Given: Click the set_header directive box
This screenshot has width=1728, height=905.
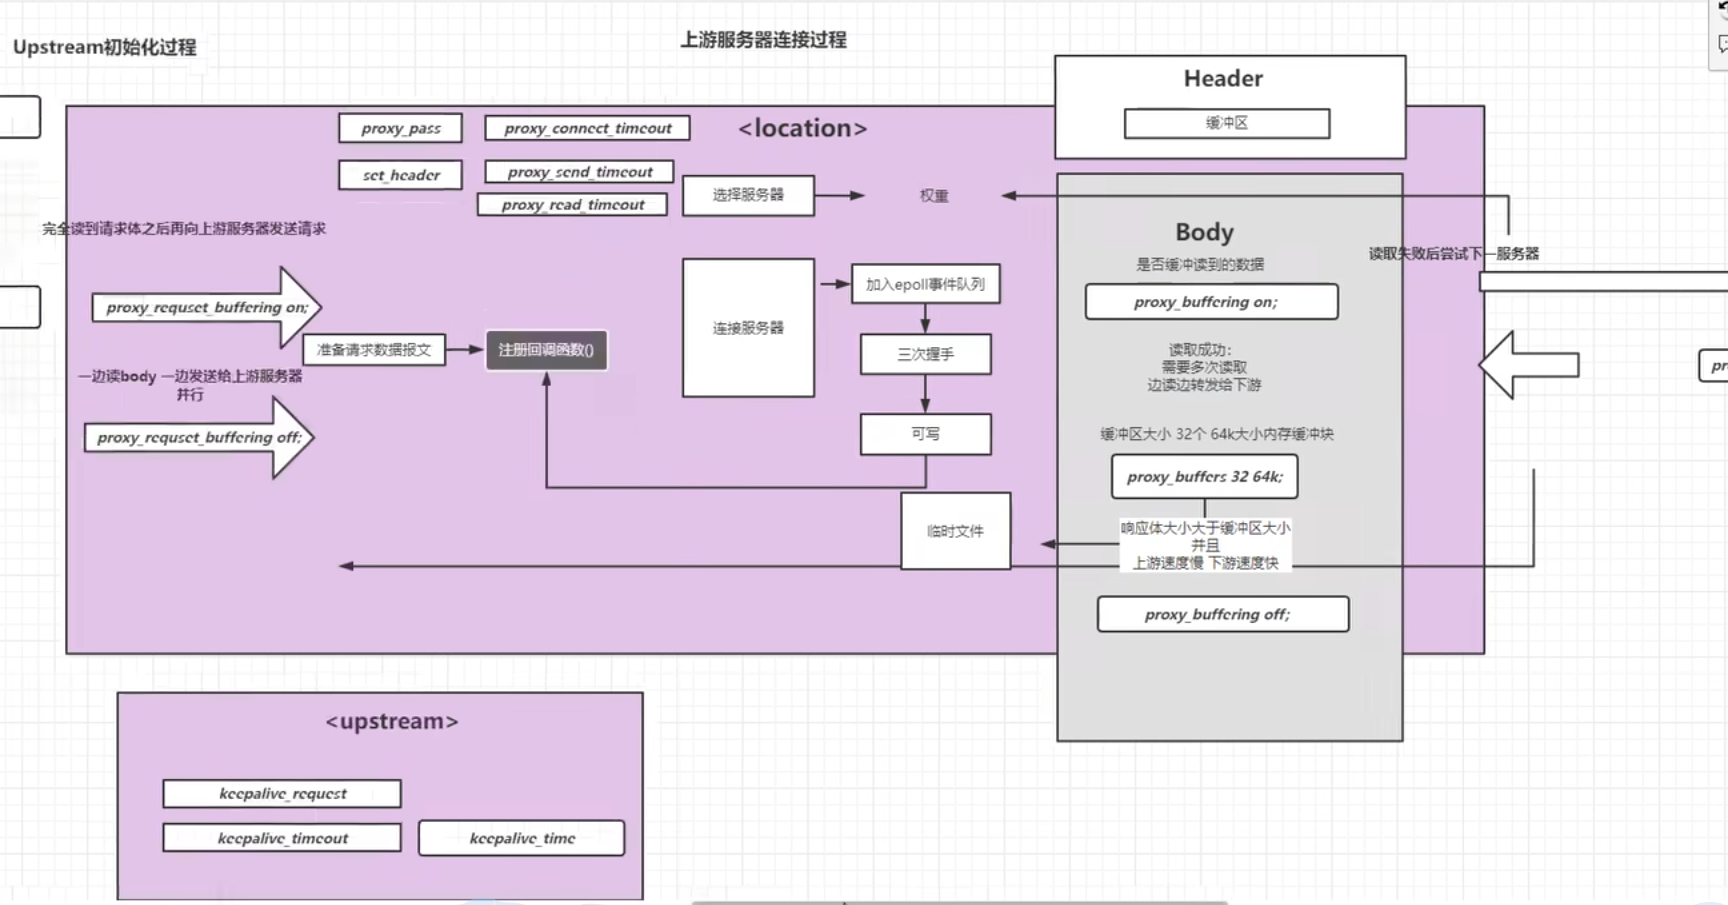Looking at the screenshot, I should tap(400, 175).
